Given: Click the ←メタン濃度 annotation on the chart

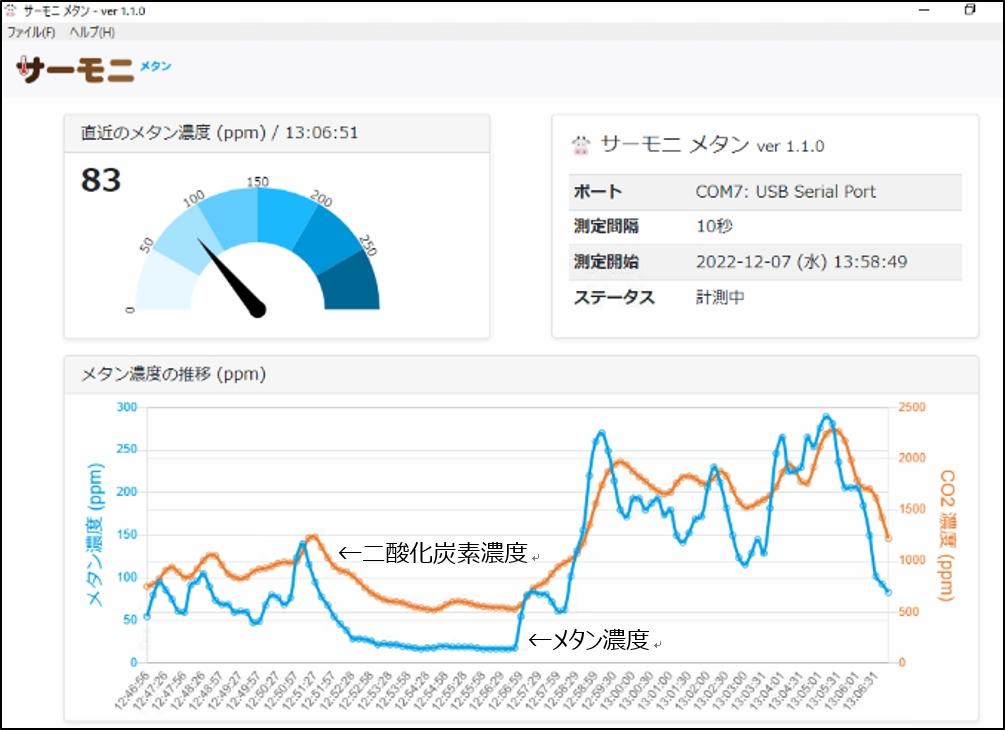Looking at the screenshot, I should point(588,639).
